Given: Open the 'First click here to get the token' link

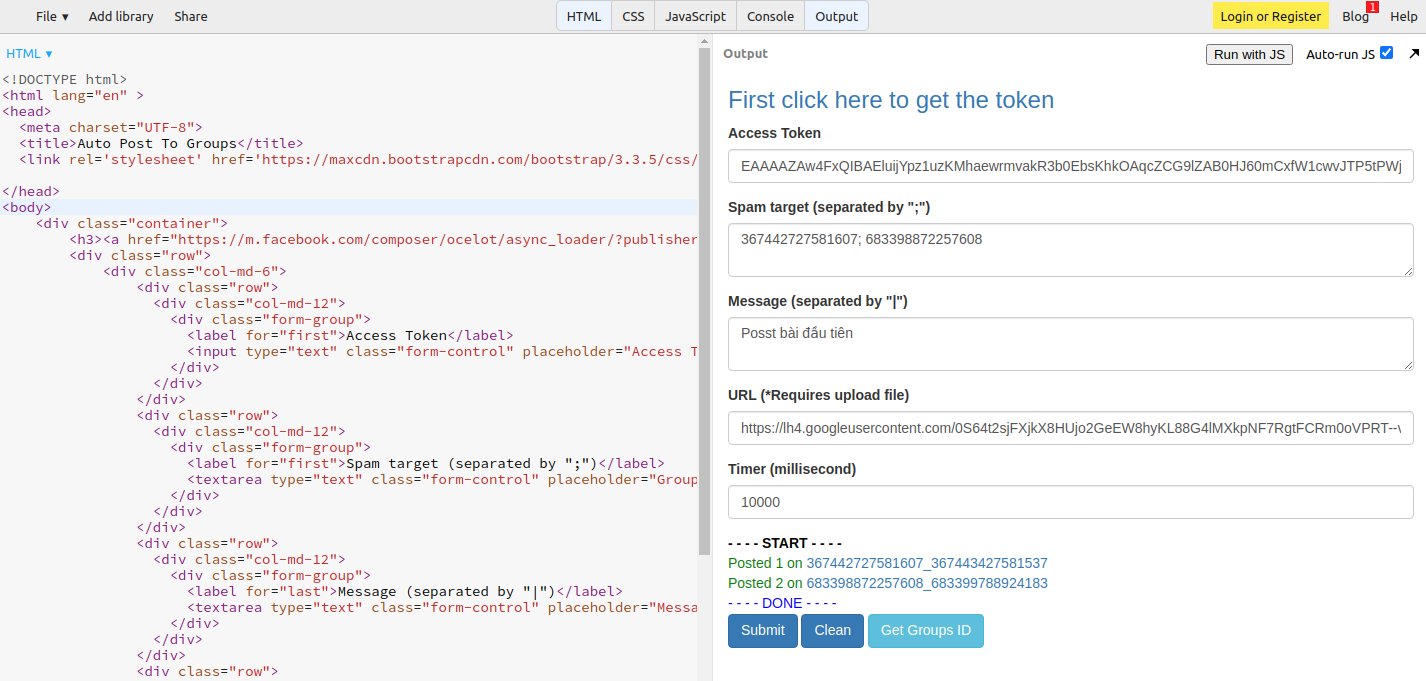Looking at the screenshot, I should pyautogui.click(x=890, y=100).
